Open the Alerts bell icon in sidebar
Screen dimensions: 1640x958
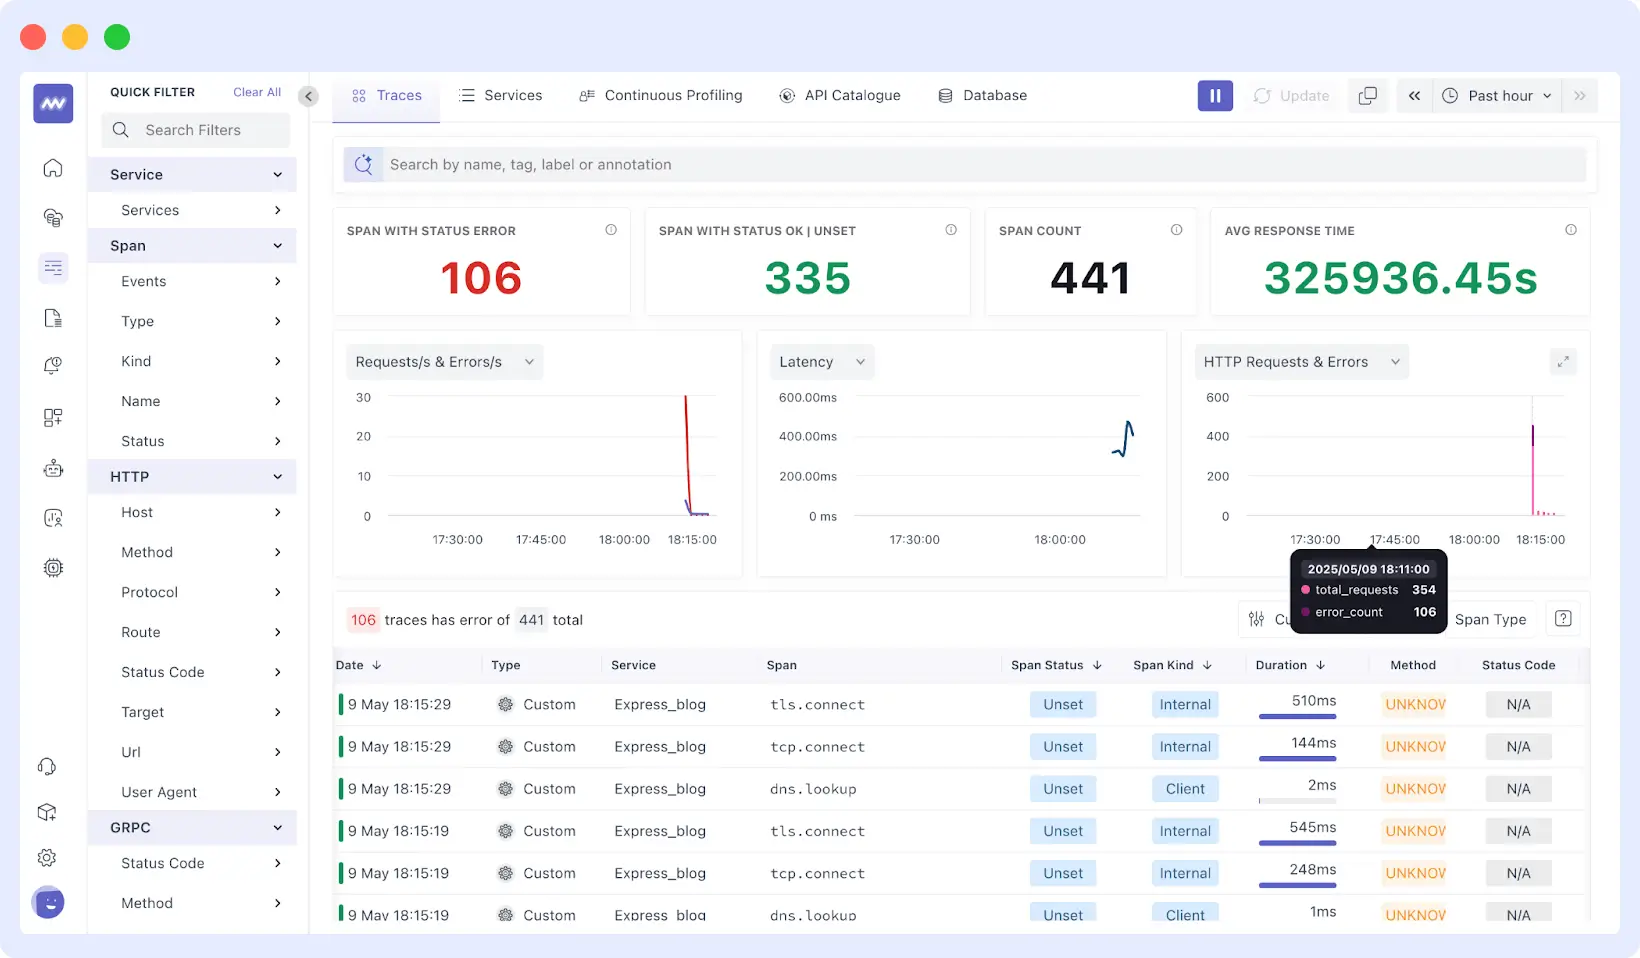(x=52, y=365)
